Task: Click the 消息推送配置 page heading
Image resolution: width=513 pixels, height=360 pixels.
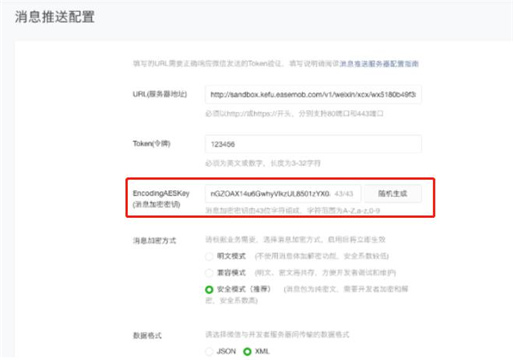Action: click(55, 17)
